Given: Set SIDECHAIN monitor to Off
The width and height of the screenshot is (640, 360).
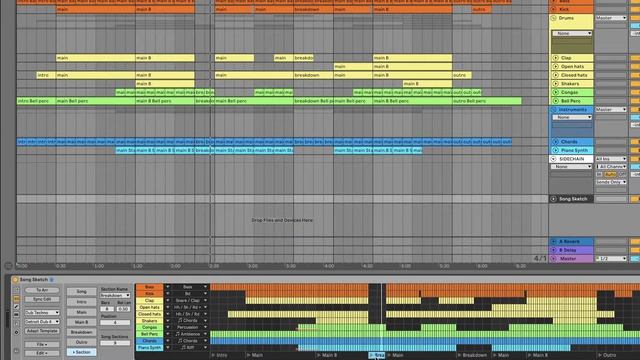Looking at the screenshot, I should (622, 174).
